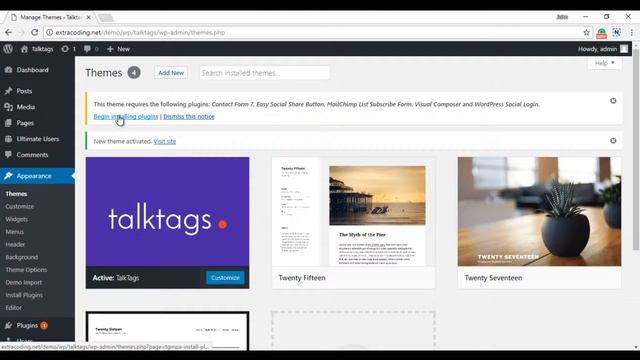Select the TalkTags theme screenshot

tap(167, 212)
